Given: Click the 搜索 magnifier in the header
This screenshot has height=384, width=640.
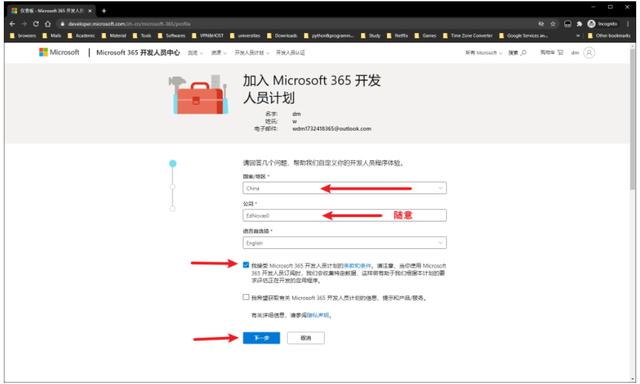Looking at the screenshot, I should [x=517, y=53].
